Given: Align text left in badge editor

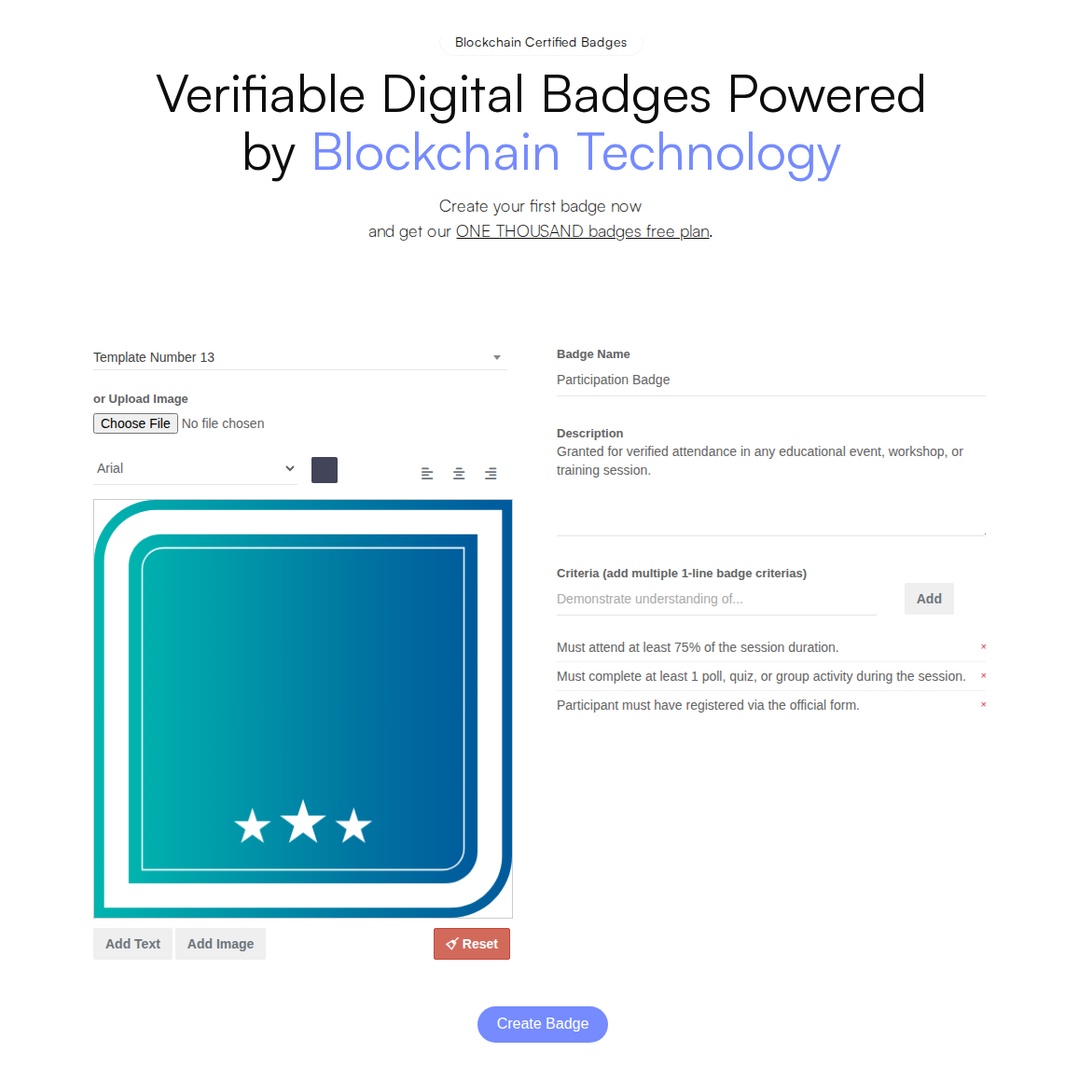Looking at the screenshot, I should pyautogui.click(x=427, y=473).
